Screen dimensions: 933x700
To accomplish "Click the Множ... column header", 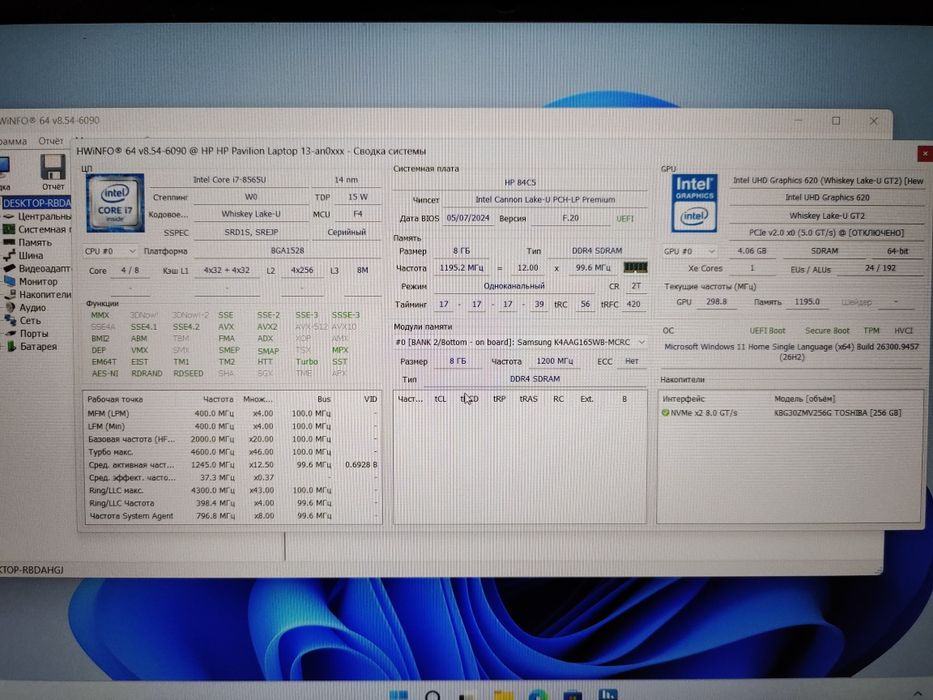I will 257,399.
